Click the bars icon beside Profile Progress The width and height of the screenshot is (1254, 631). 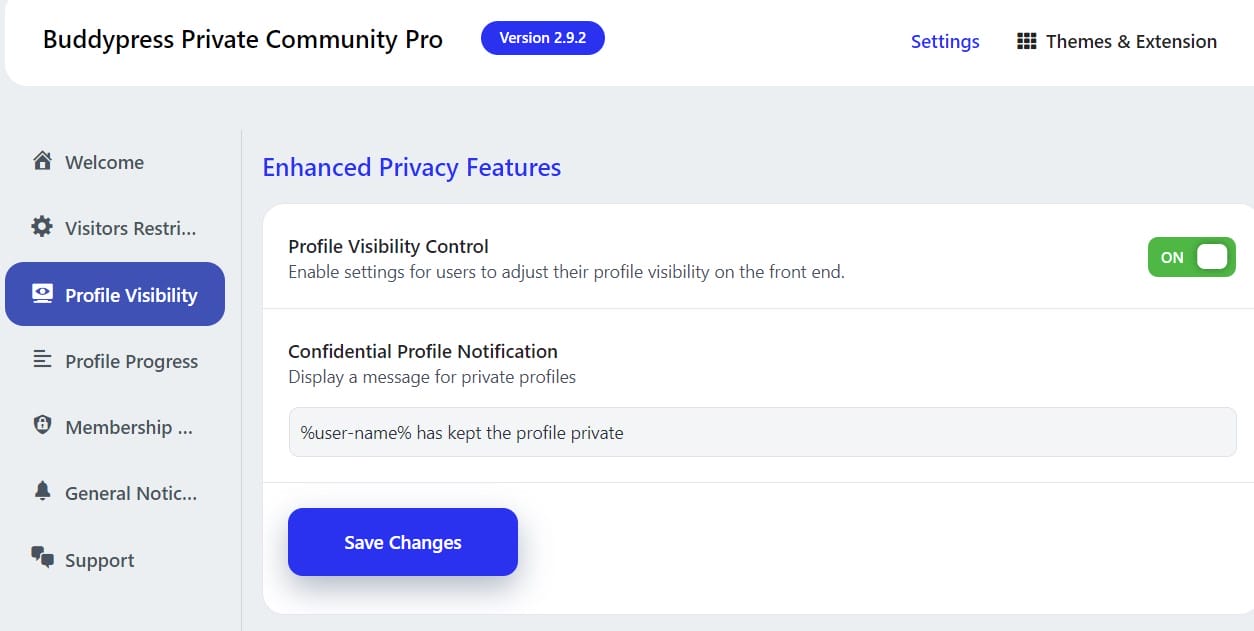click(x=42, y=360)
